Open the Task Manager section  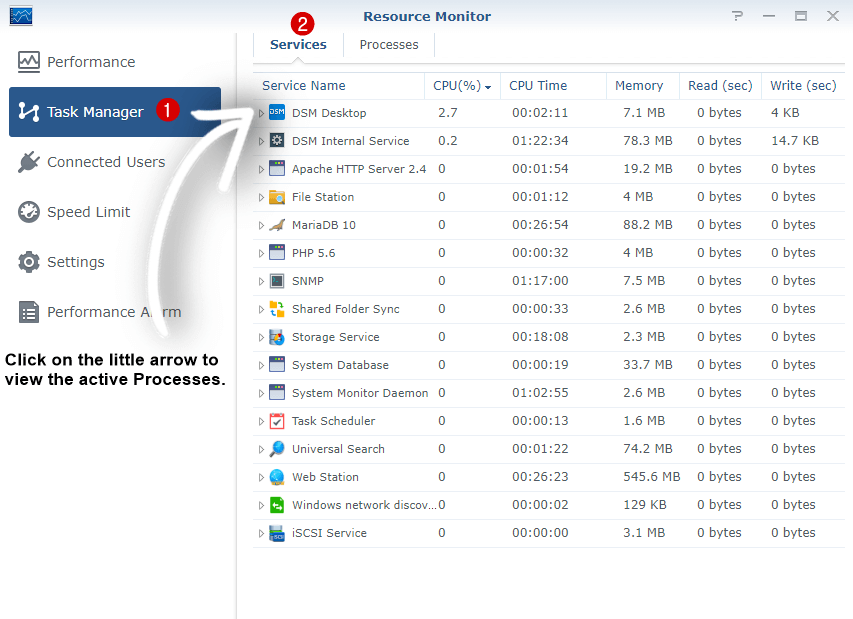(x=115, y=112)
